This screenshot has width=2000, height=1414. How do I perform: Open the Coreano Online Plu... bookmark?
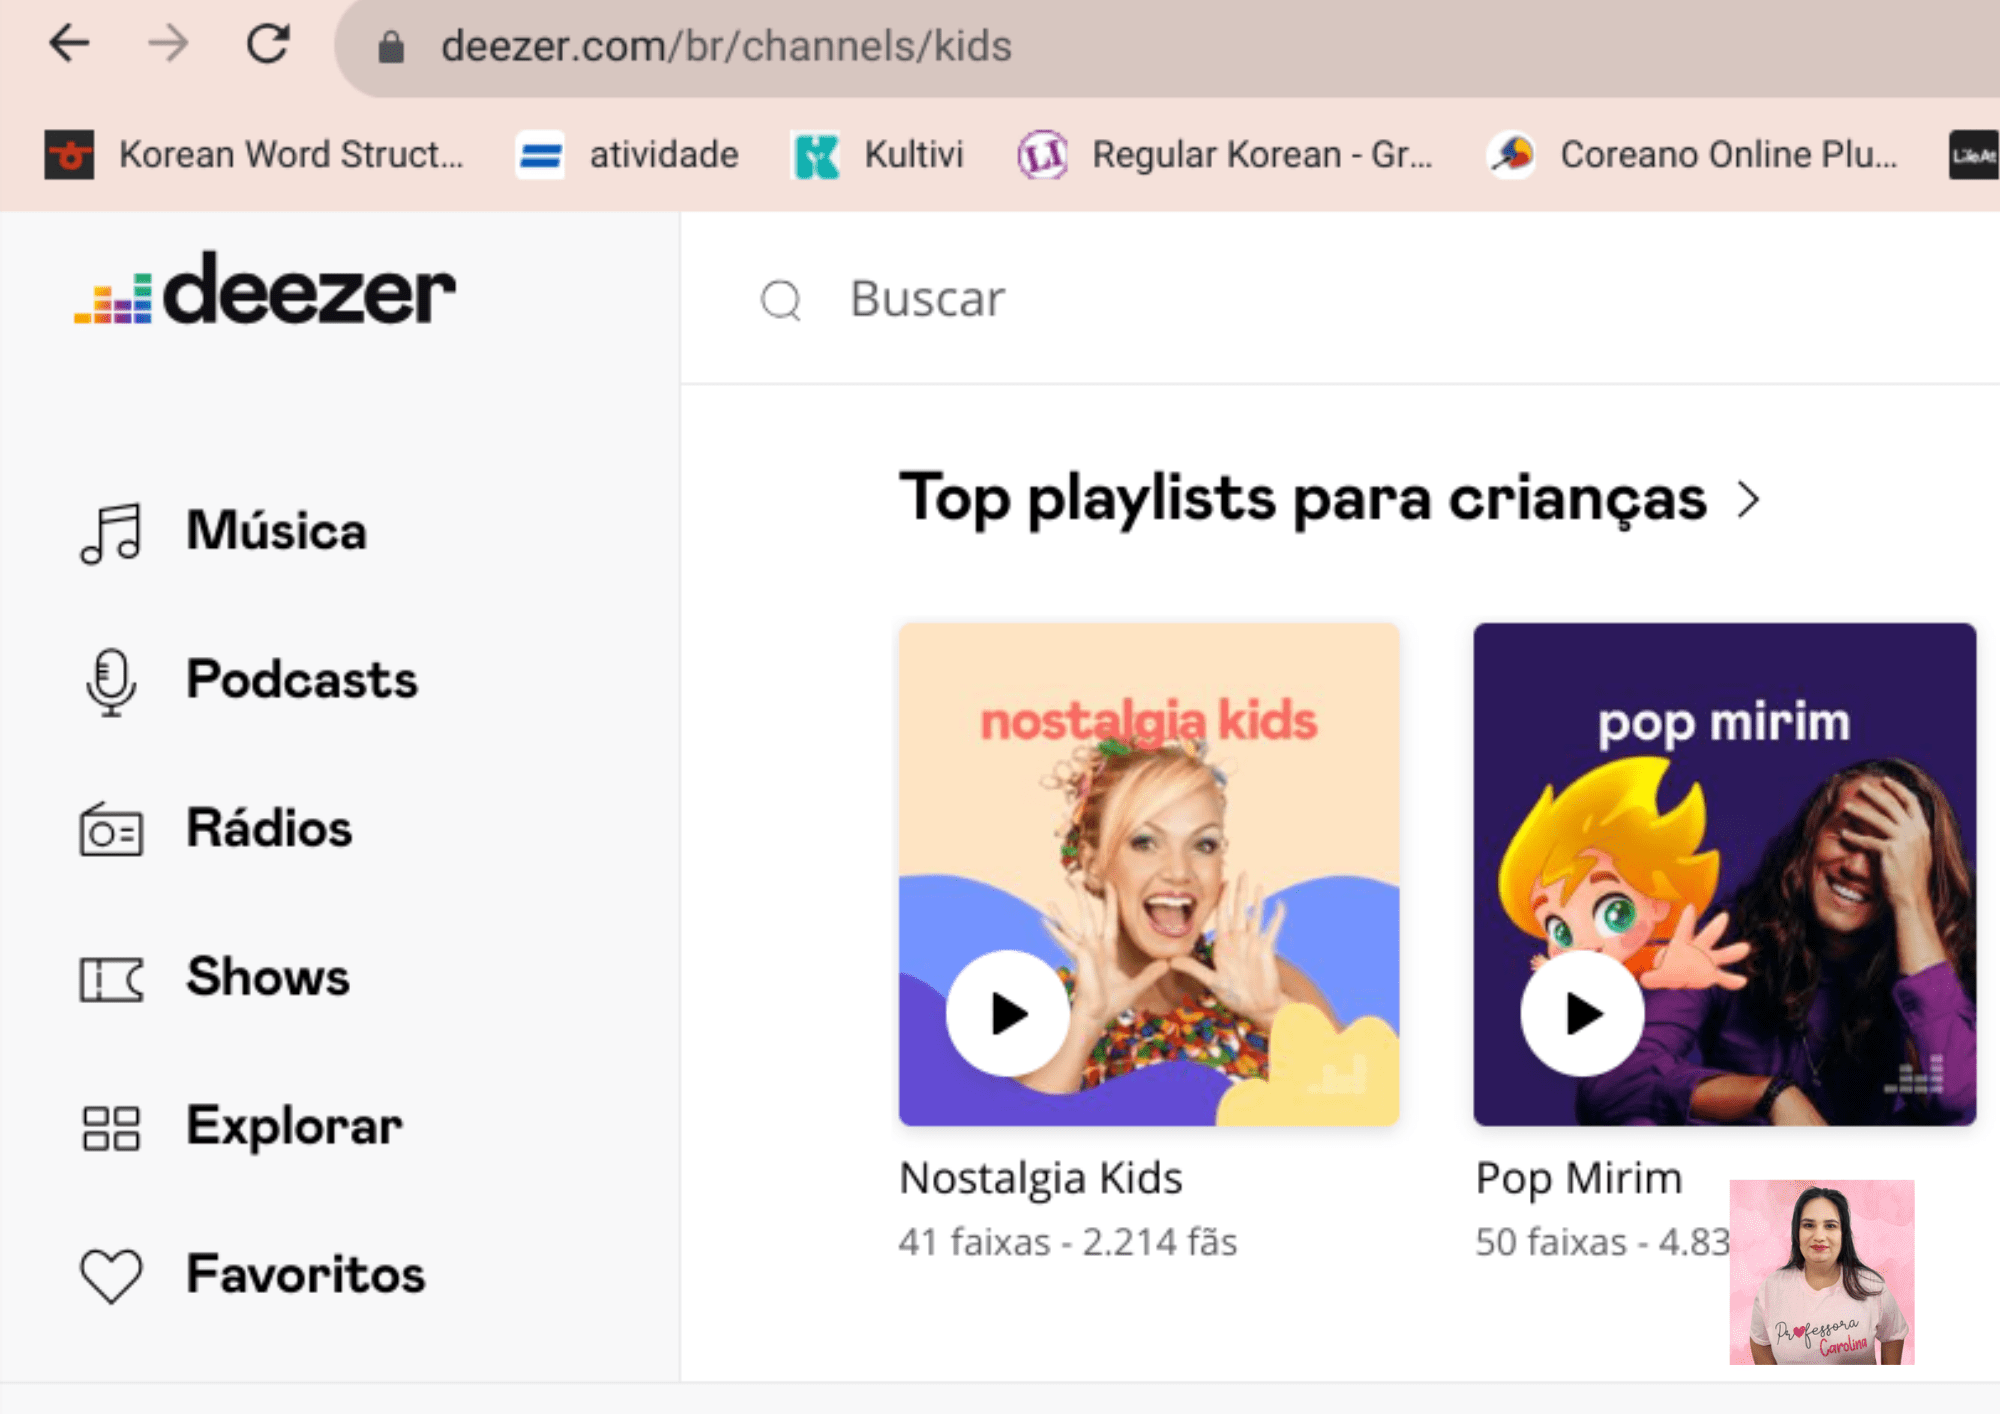[x=1693, y=155]
